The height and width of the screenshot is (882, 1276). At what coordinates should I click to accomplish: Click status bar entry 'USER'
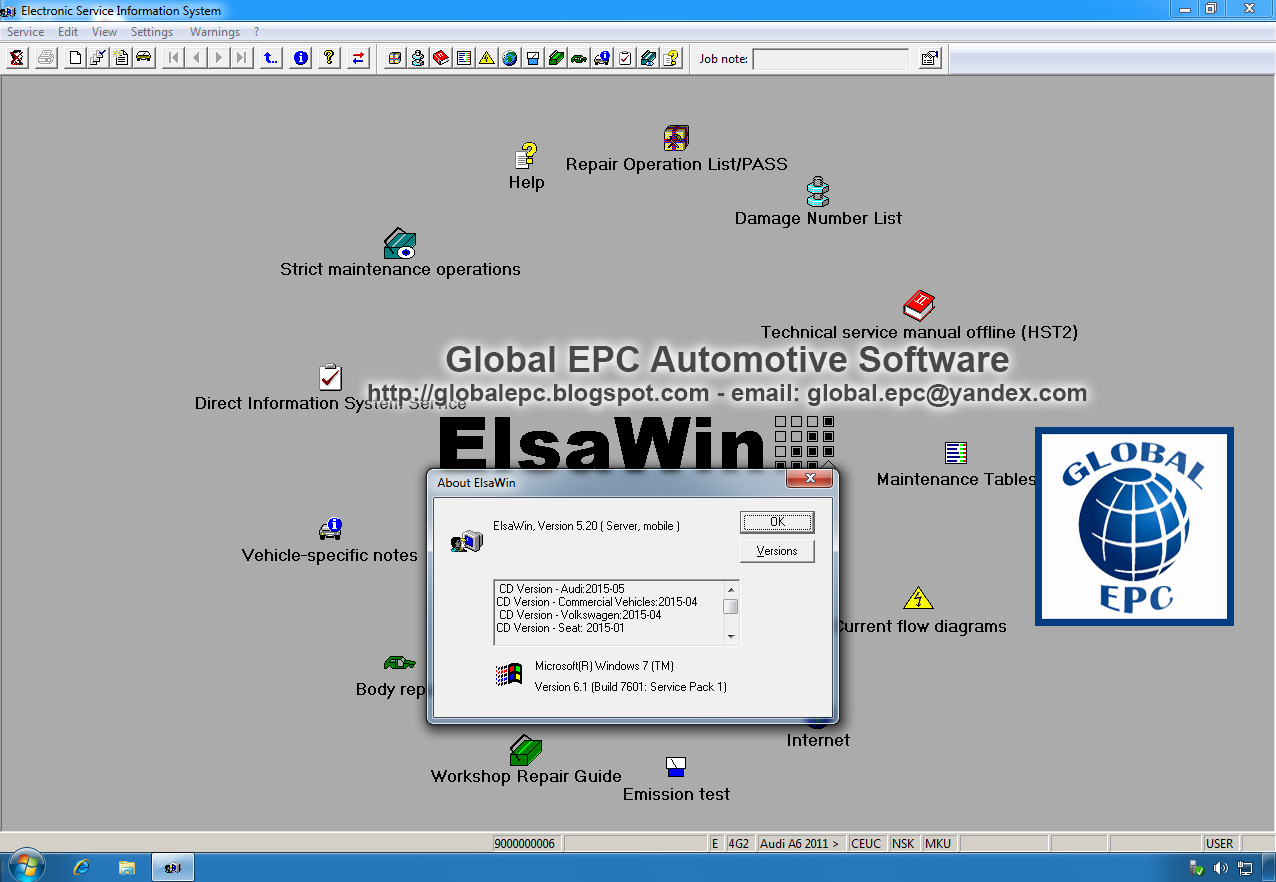[x=1219, y=843]
